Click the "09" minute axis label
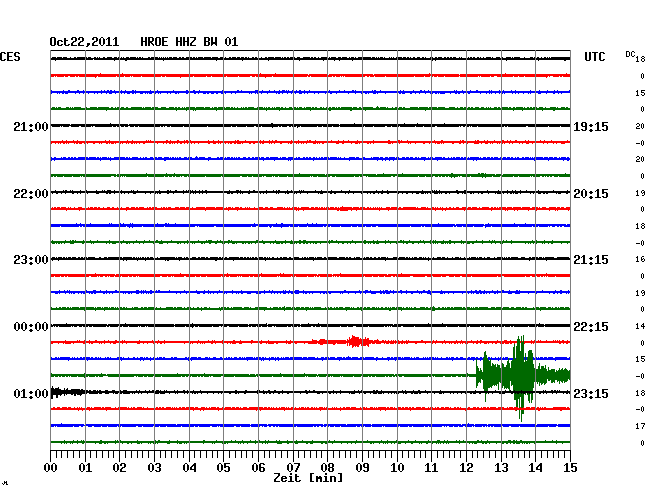 pos(362,467)
